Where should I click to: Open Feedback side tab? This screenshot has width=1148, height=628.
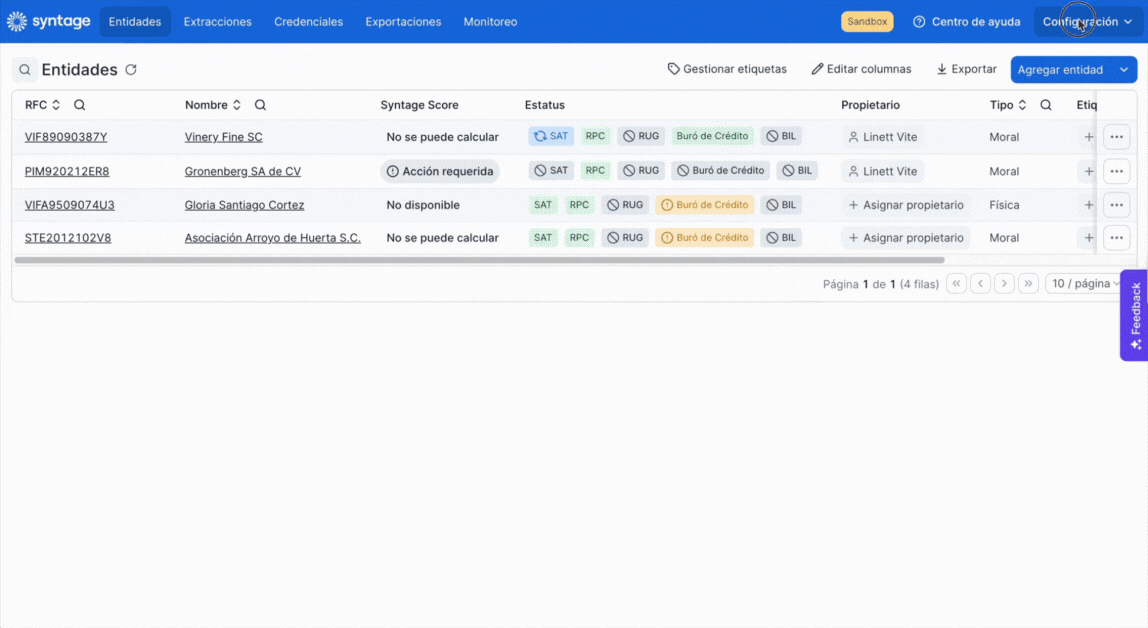pos(1135,315)
